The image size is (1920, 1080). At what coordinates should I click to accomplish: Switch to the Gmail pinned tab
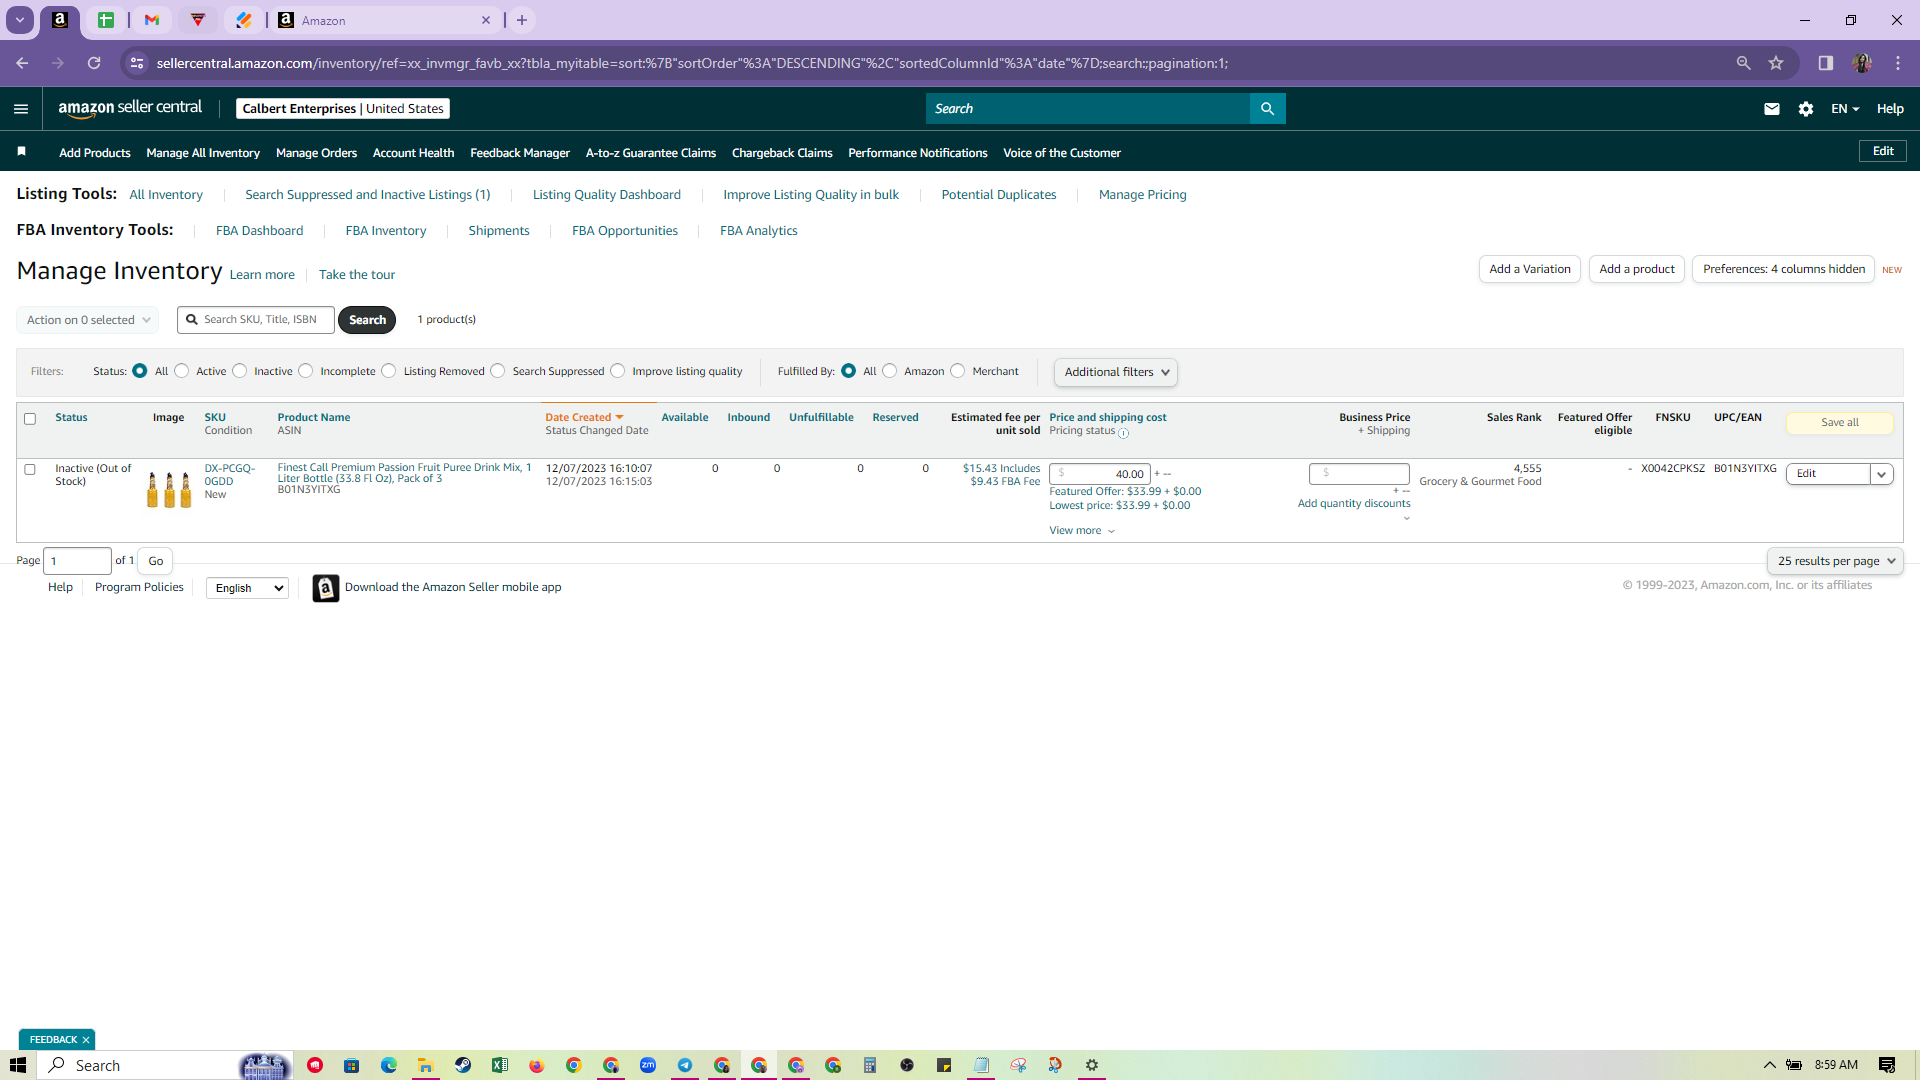[152, 20]
